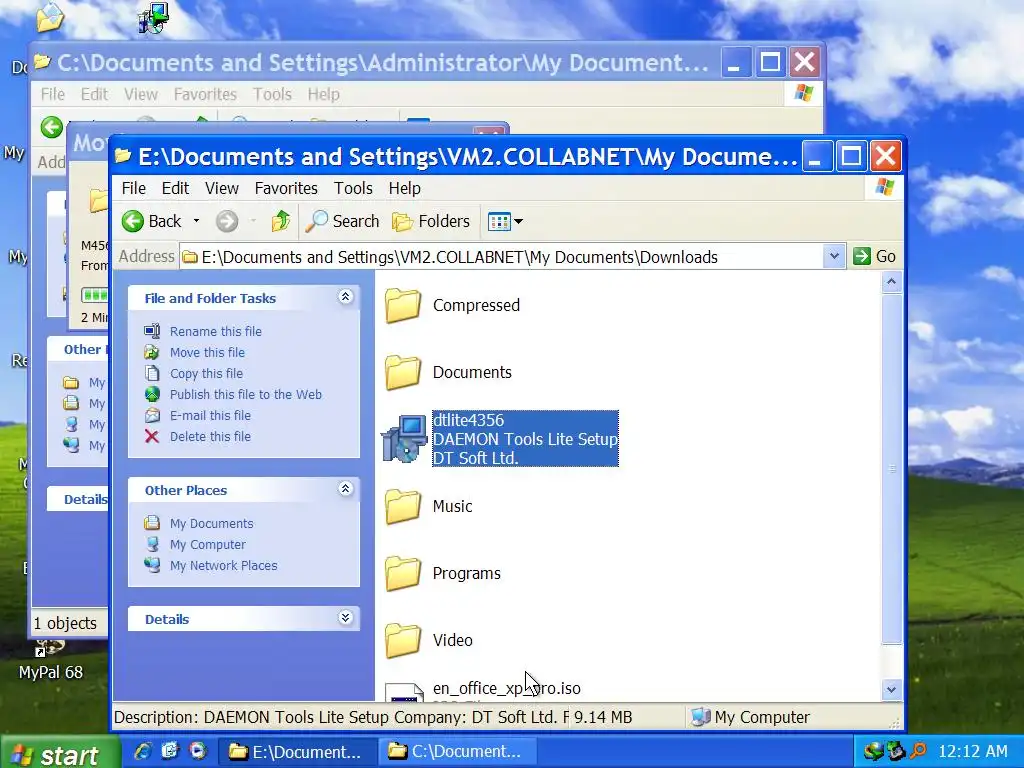Select the en_office_xp_pro.iso file

[506, 688]
